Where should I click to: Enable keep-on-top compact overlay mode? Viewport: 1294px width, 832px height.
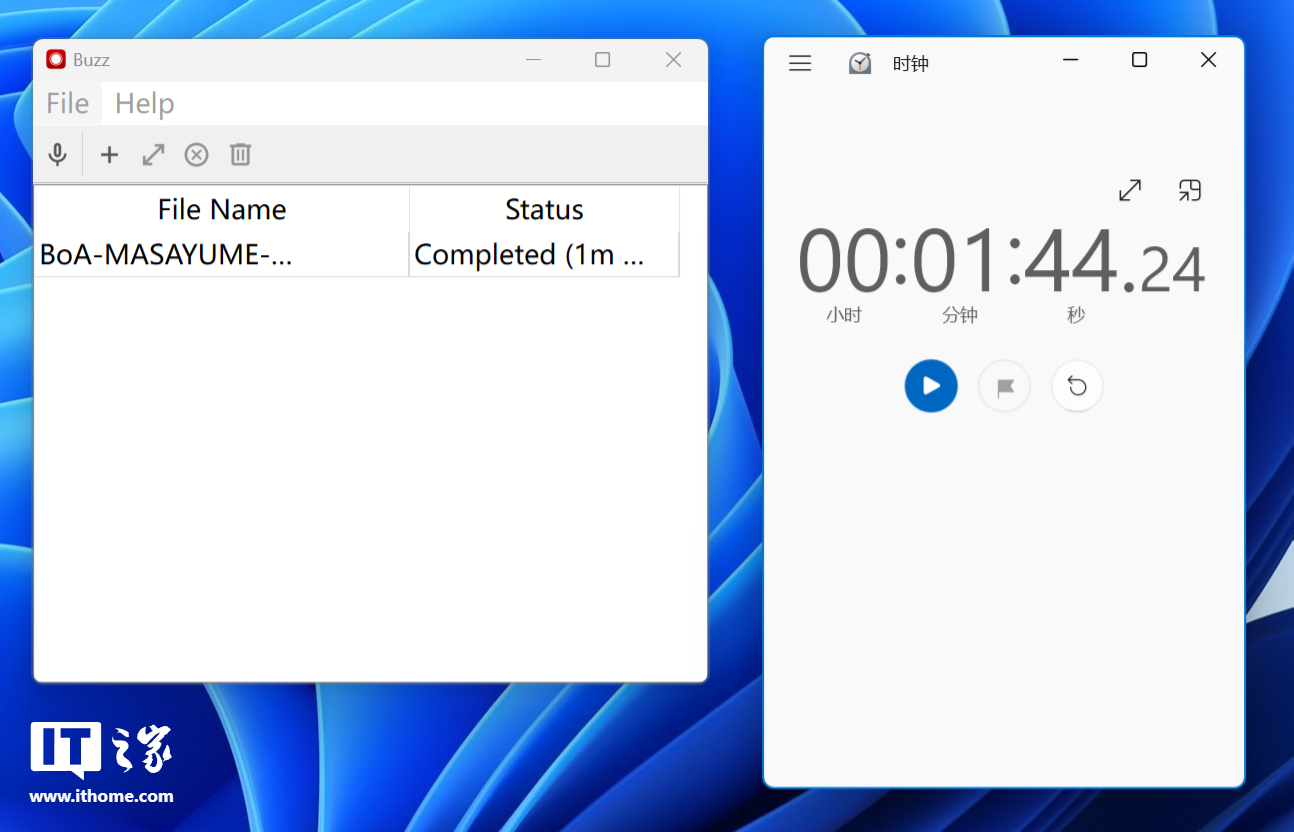1189,190
